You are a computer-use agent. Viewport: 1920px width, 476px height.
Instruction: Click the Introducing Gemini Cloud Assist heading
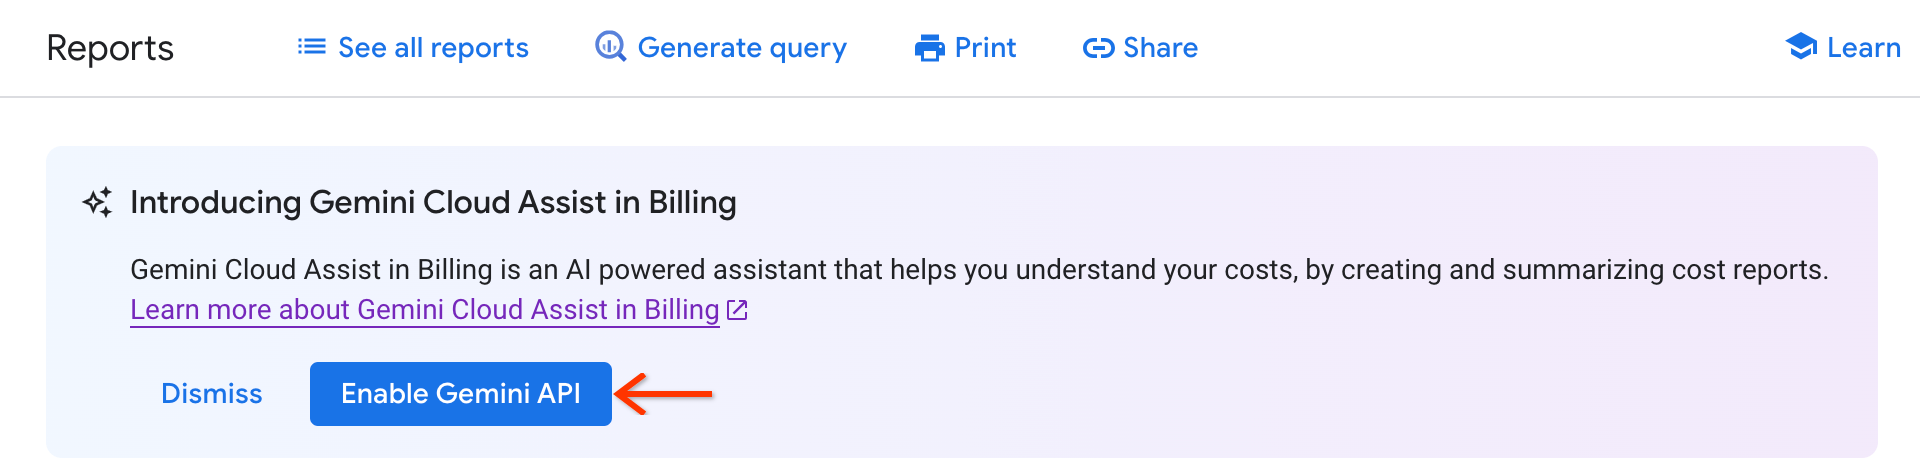[433, 203]
